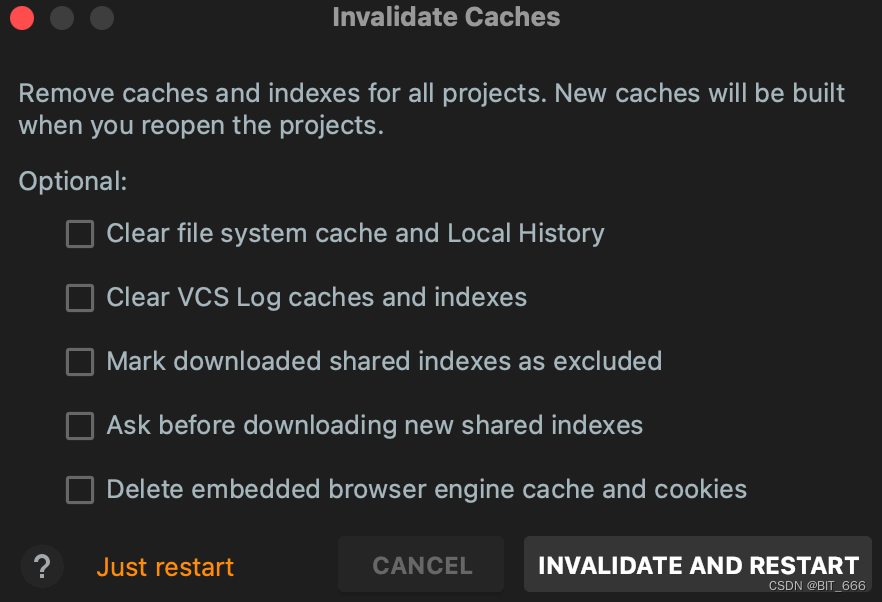Toggle the Ask before downloading checkbox
The image size is (882, 602).
click(80, 426)
